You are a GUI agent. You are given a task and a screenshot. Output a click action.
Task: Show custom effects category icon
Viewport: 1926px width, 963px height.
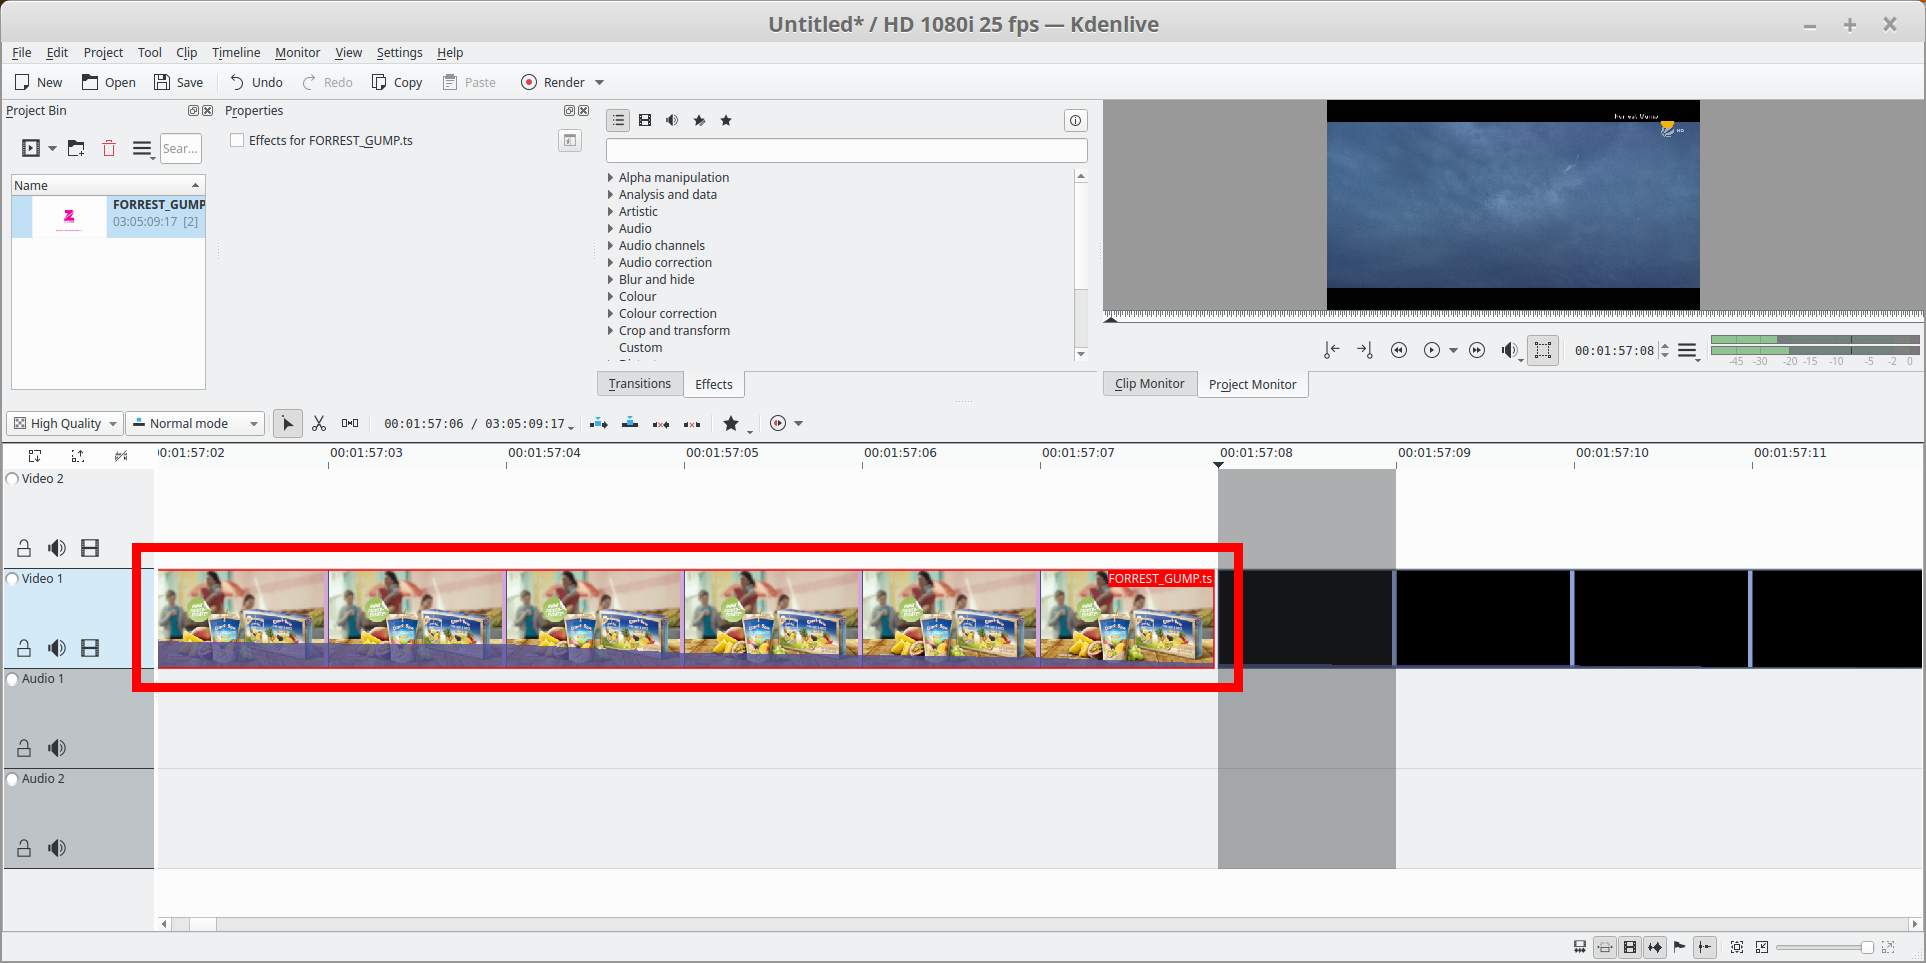[x=699, y=120]
